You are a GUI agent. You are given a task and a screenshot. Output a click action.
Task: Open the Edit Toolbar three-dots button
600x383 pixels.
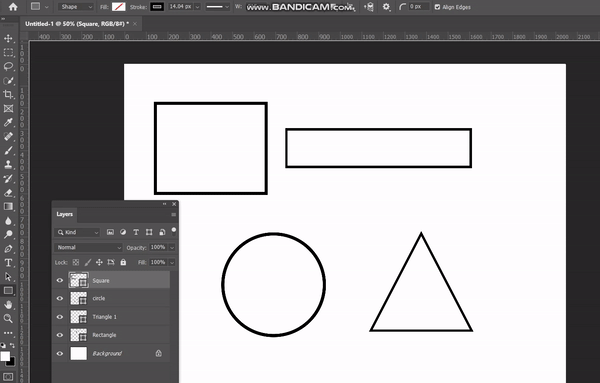(x=8, y=333)
